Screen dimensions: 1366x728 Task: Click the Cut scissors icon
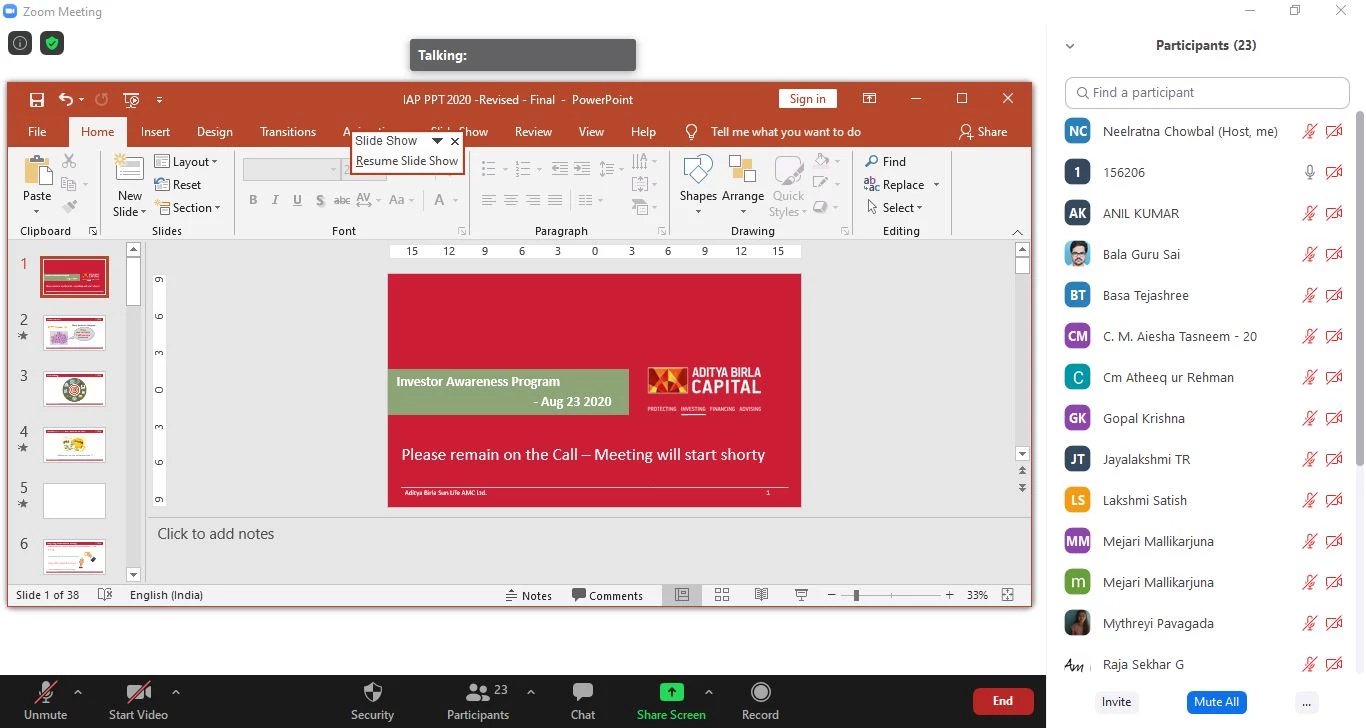[x=69, y=161]
